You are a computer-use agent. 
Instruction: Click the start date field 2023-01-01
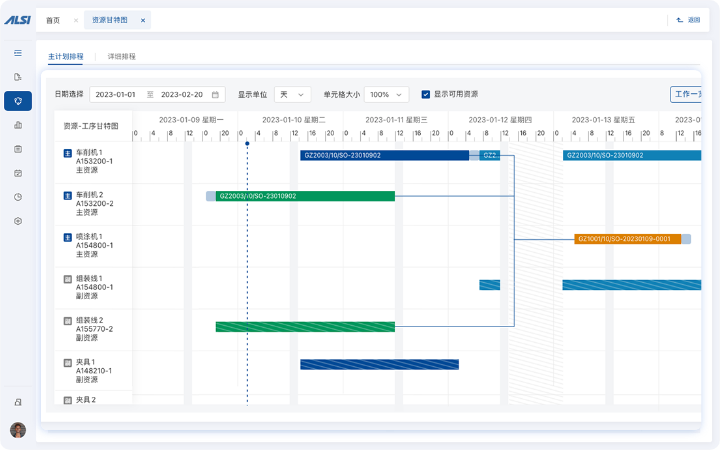point(116,95)
